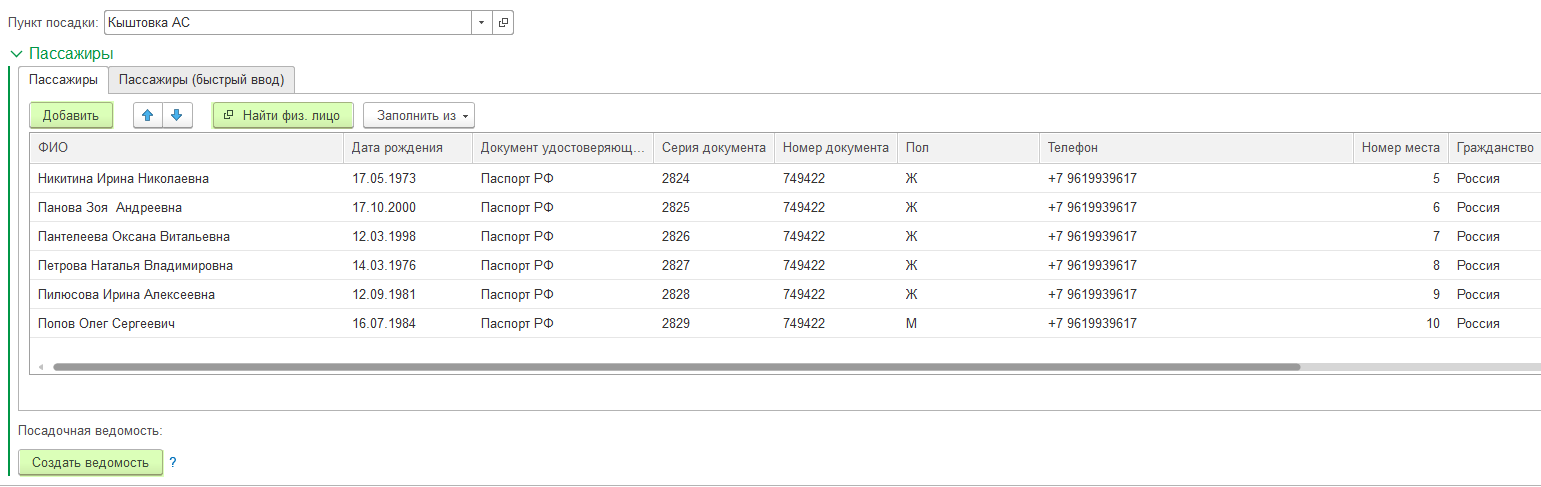Click the Дата рождения column header

pyautogui.click(x=408, y=148)
